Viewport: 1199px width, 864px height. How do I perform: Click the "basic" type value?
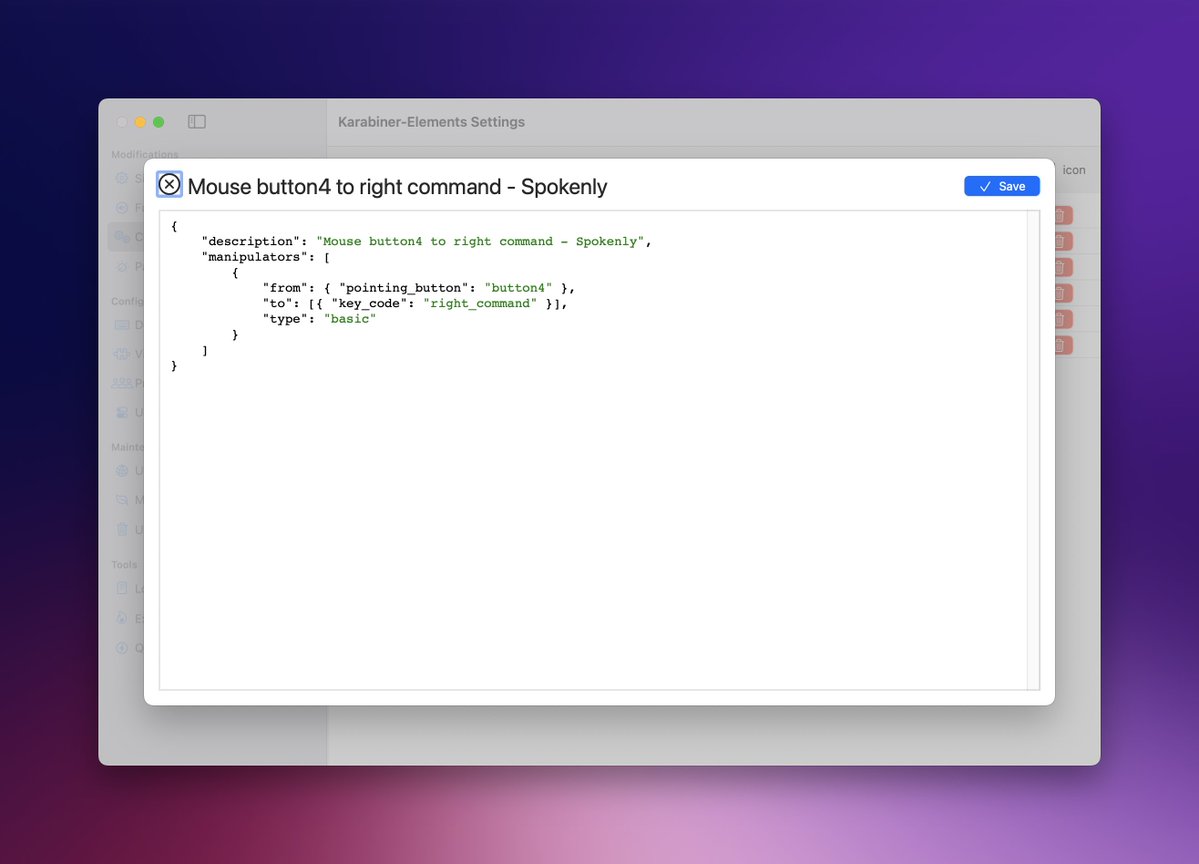click(349, 319)
